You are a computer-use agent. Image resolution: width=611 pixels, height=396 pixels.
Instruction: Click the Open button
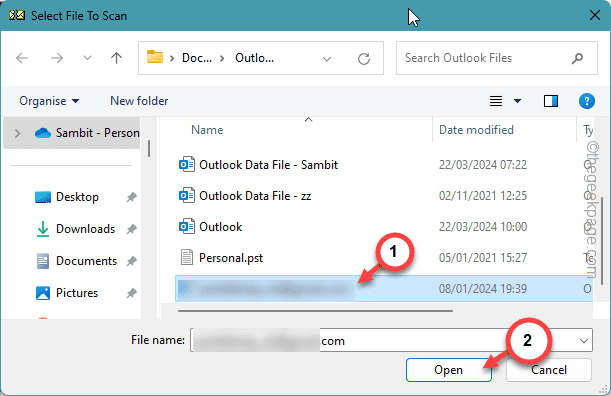tap(449, 370)
